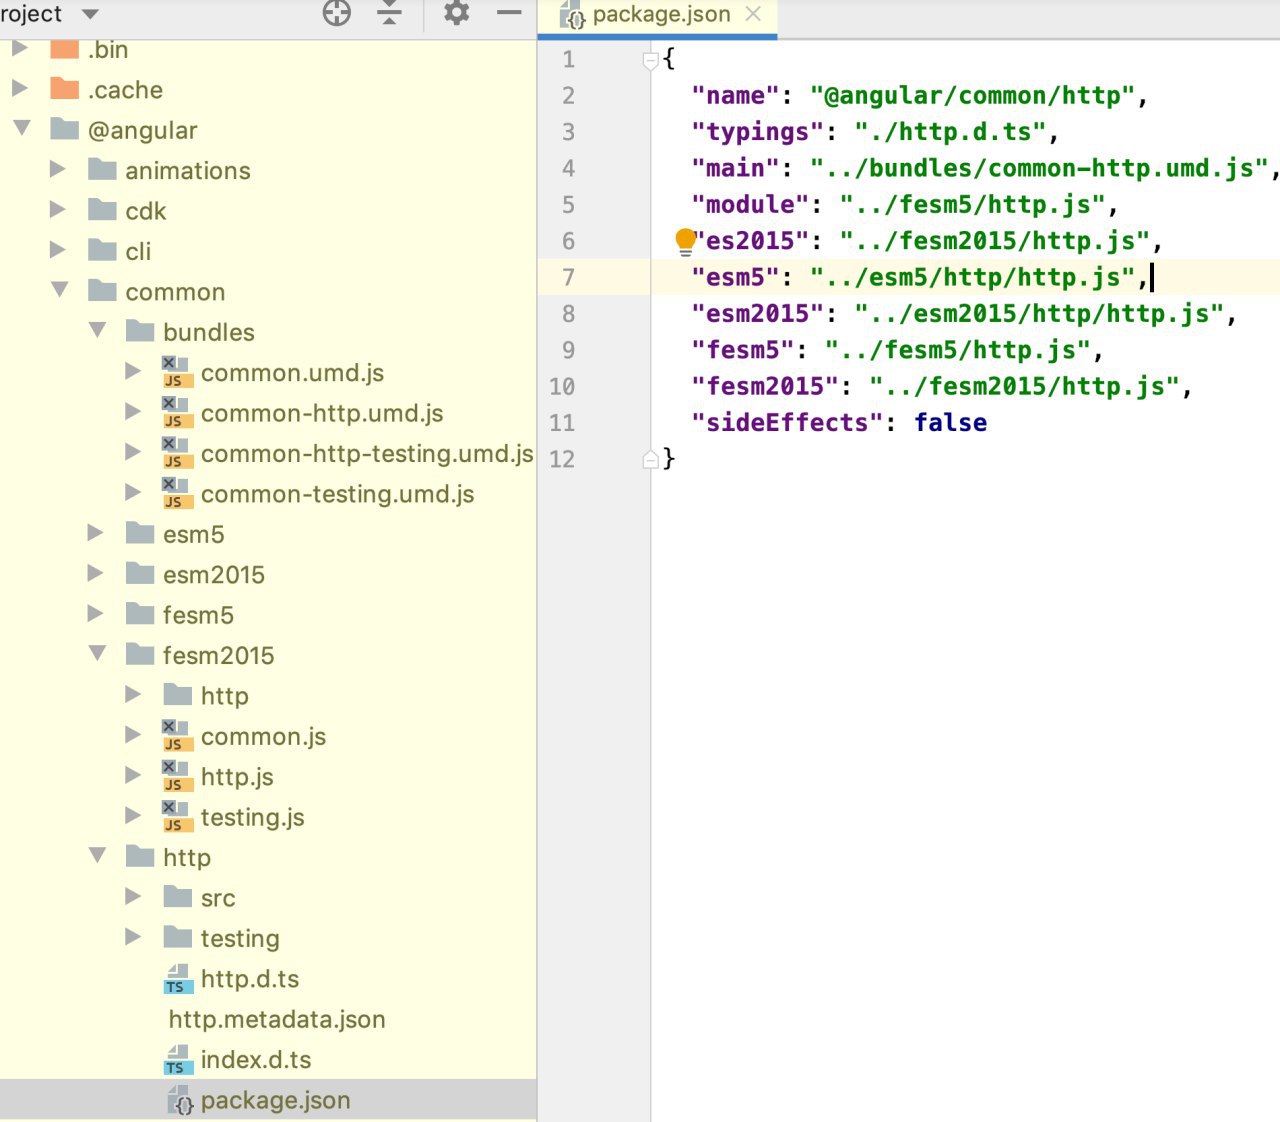Click the "sideEffects" key in editor
The image size is (1280, 1122).
tap(787, 423)
